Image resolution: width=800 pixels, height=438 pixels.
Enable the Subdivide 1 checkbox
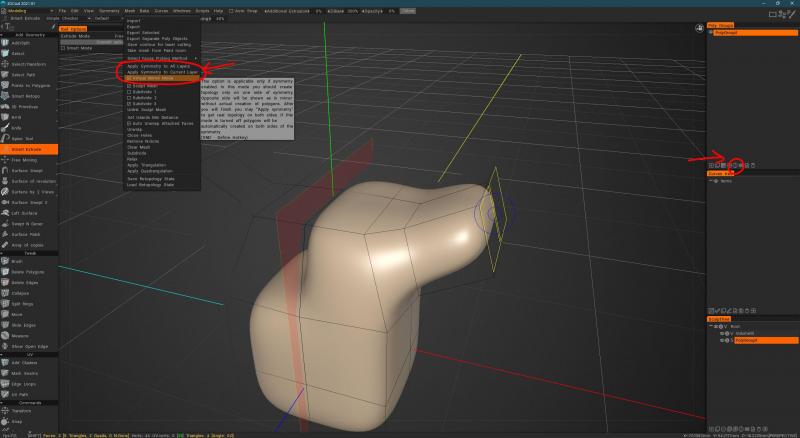[x=128, y=91]
